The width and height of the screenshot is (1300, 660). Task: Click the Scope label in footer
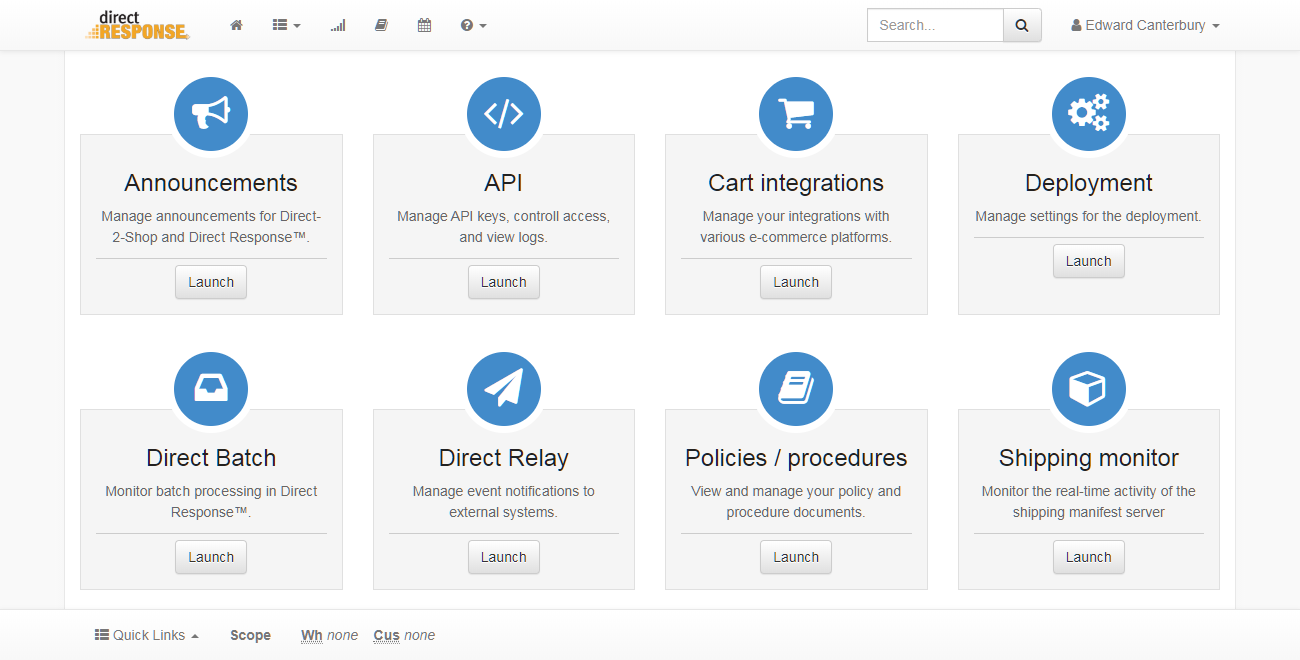coord(250,635)
